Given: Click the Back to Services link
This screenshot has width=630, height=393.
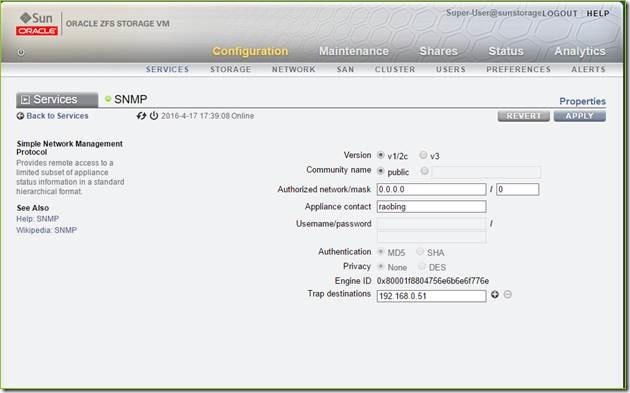Looking at the screenshot, I should tap(57, 116).
